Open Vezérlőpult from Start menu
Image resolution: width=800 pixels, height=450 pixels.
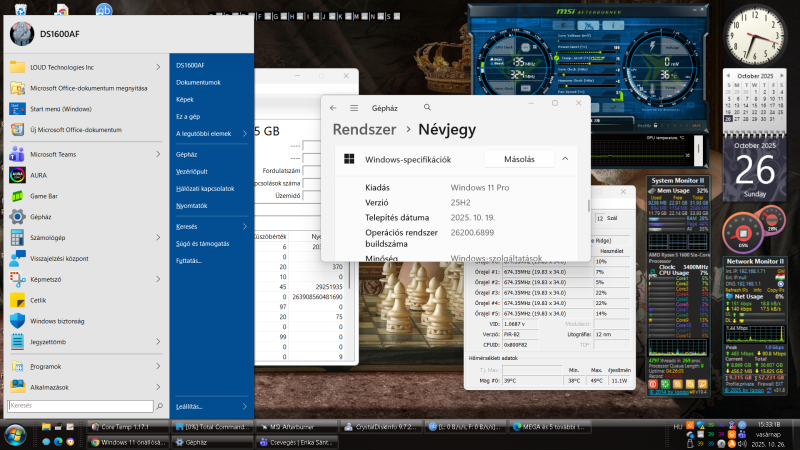191,171
